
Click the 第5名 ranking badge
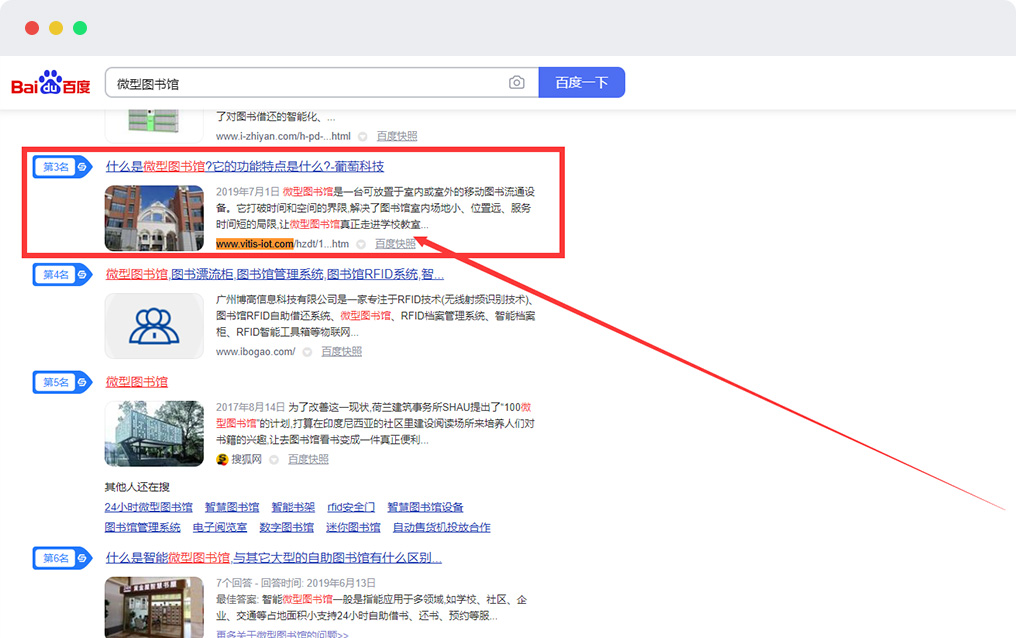pyautogui.click(x=63, y=382)
